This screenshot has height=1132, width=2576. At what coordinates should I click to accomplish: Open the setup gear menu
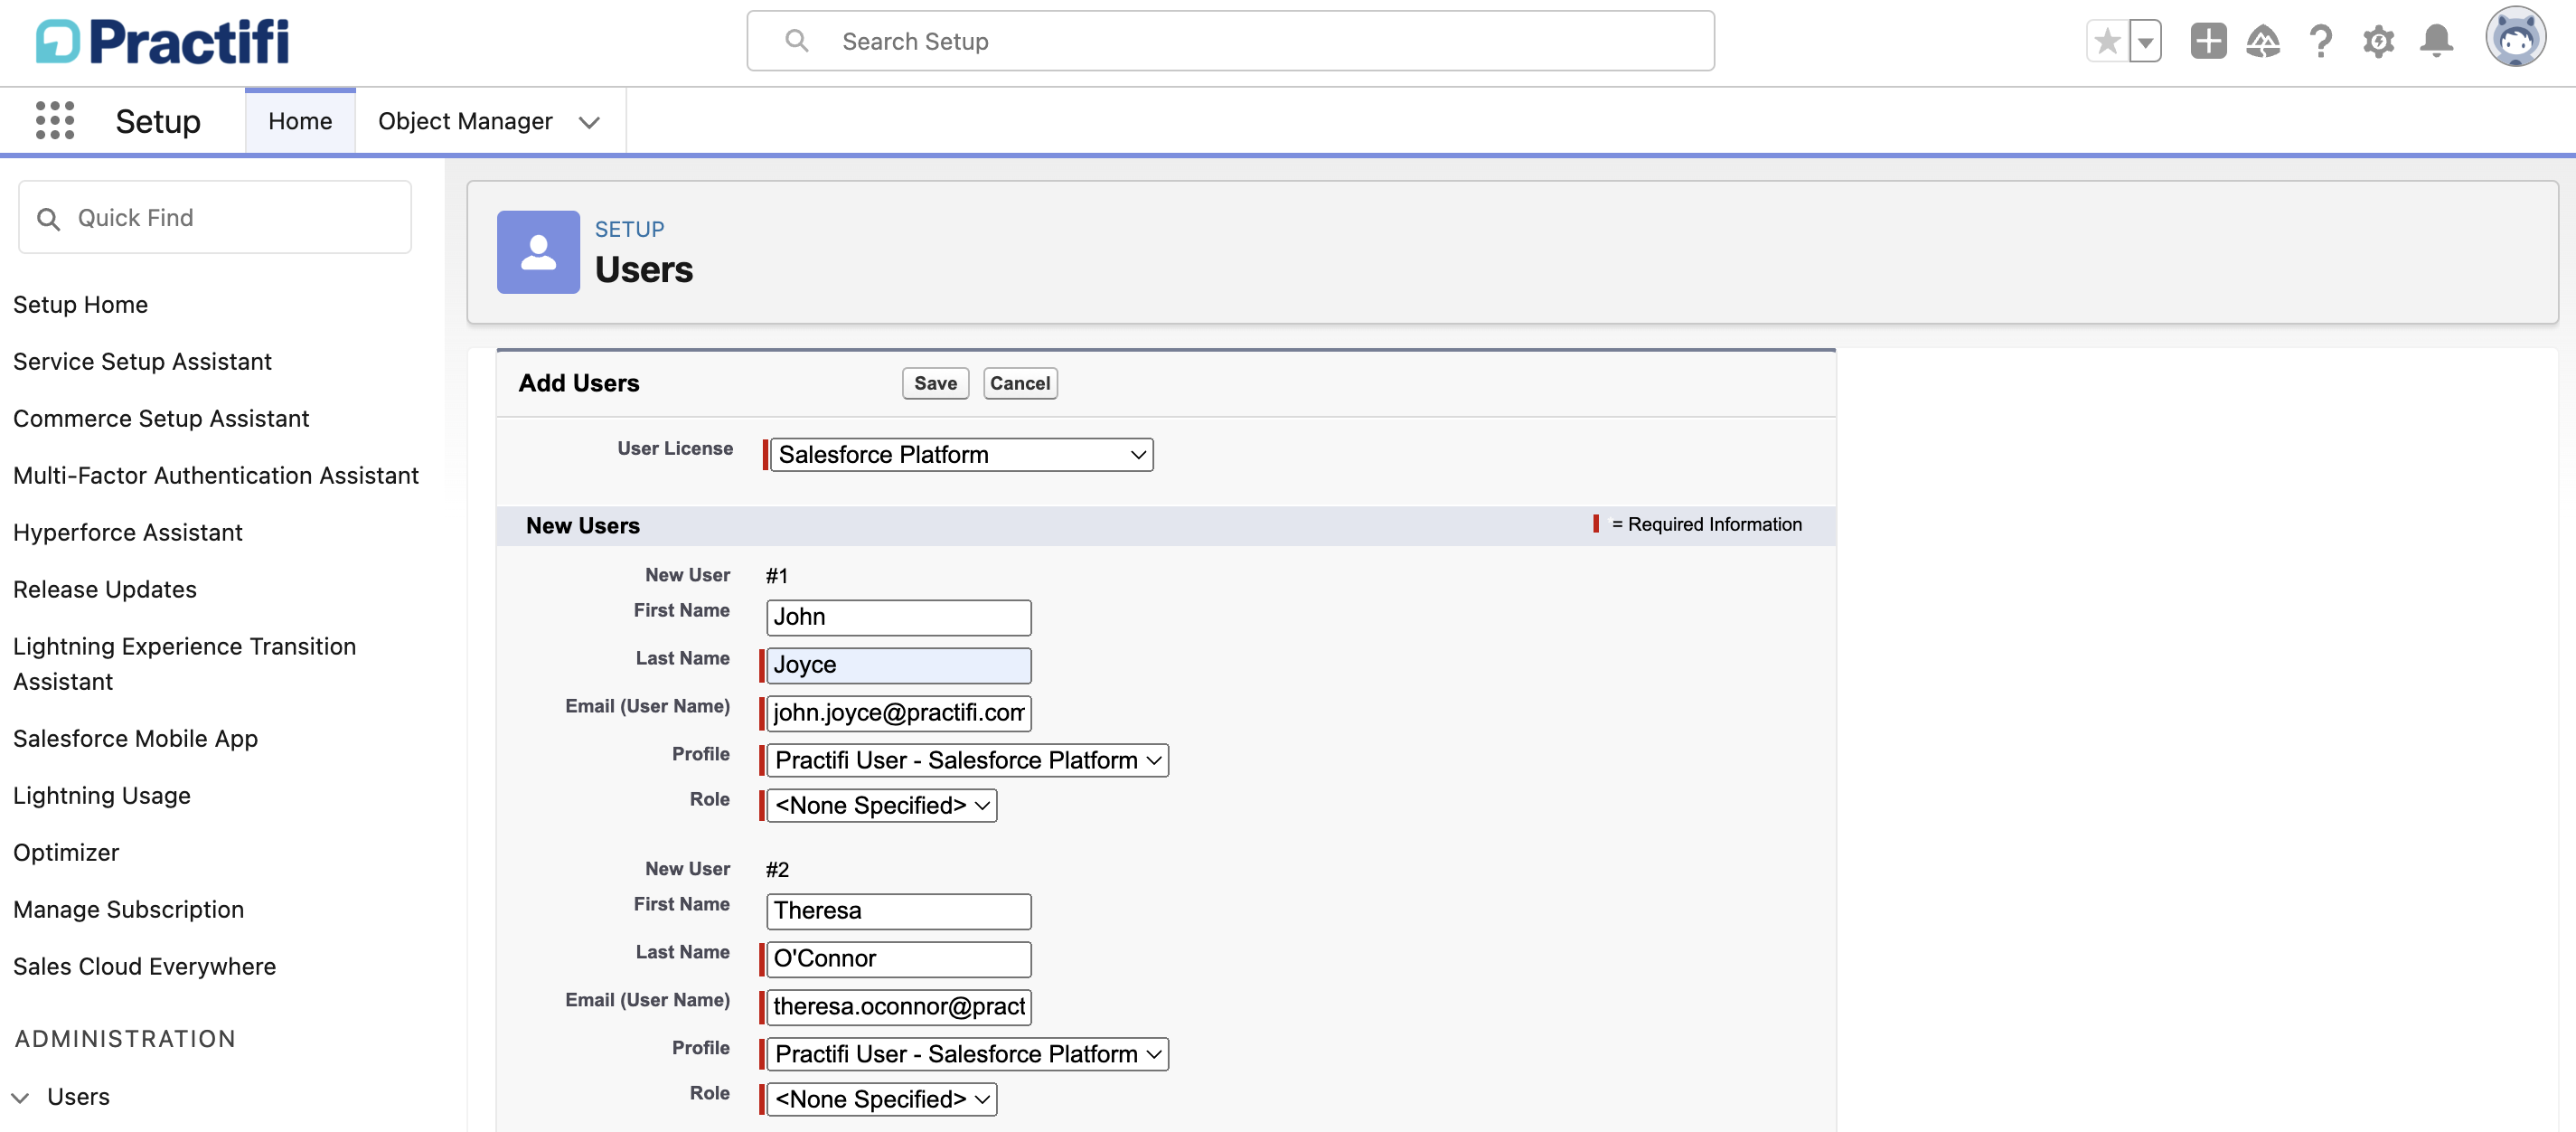[x=2378, y=41]
